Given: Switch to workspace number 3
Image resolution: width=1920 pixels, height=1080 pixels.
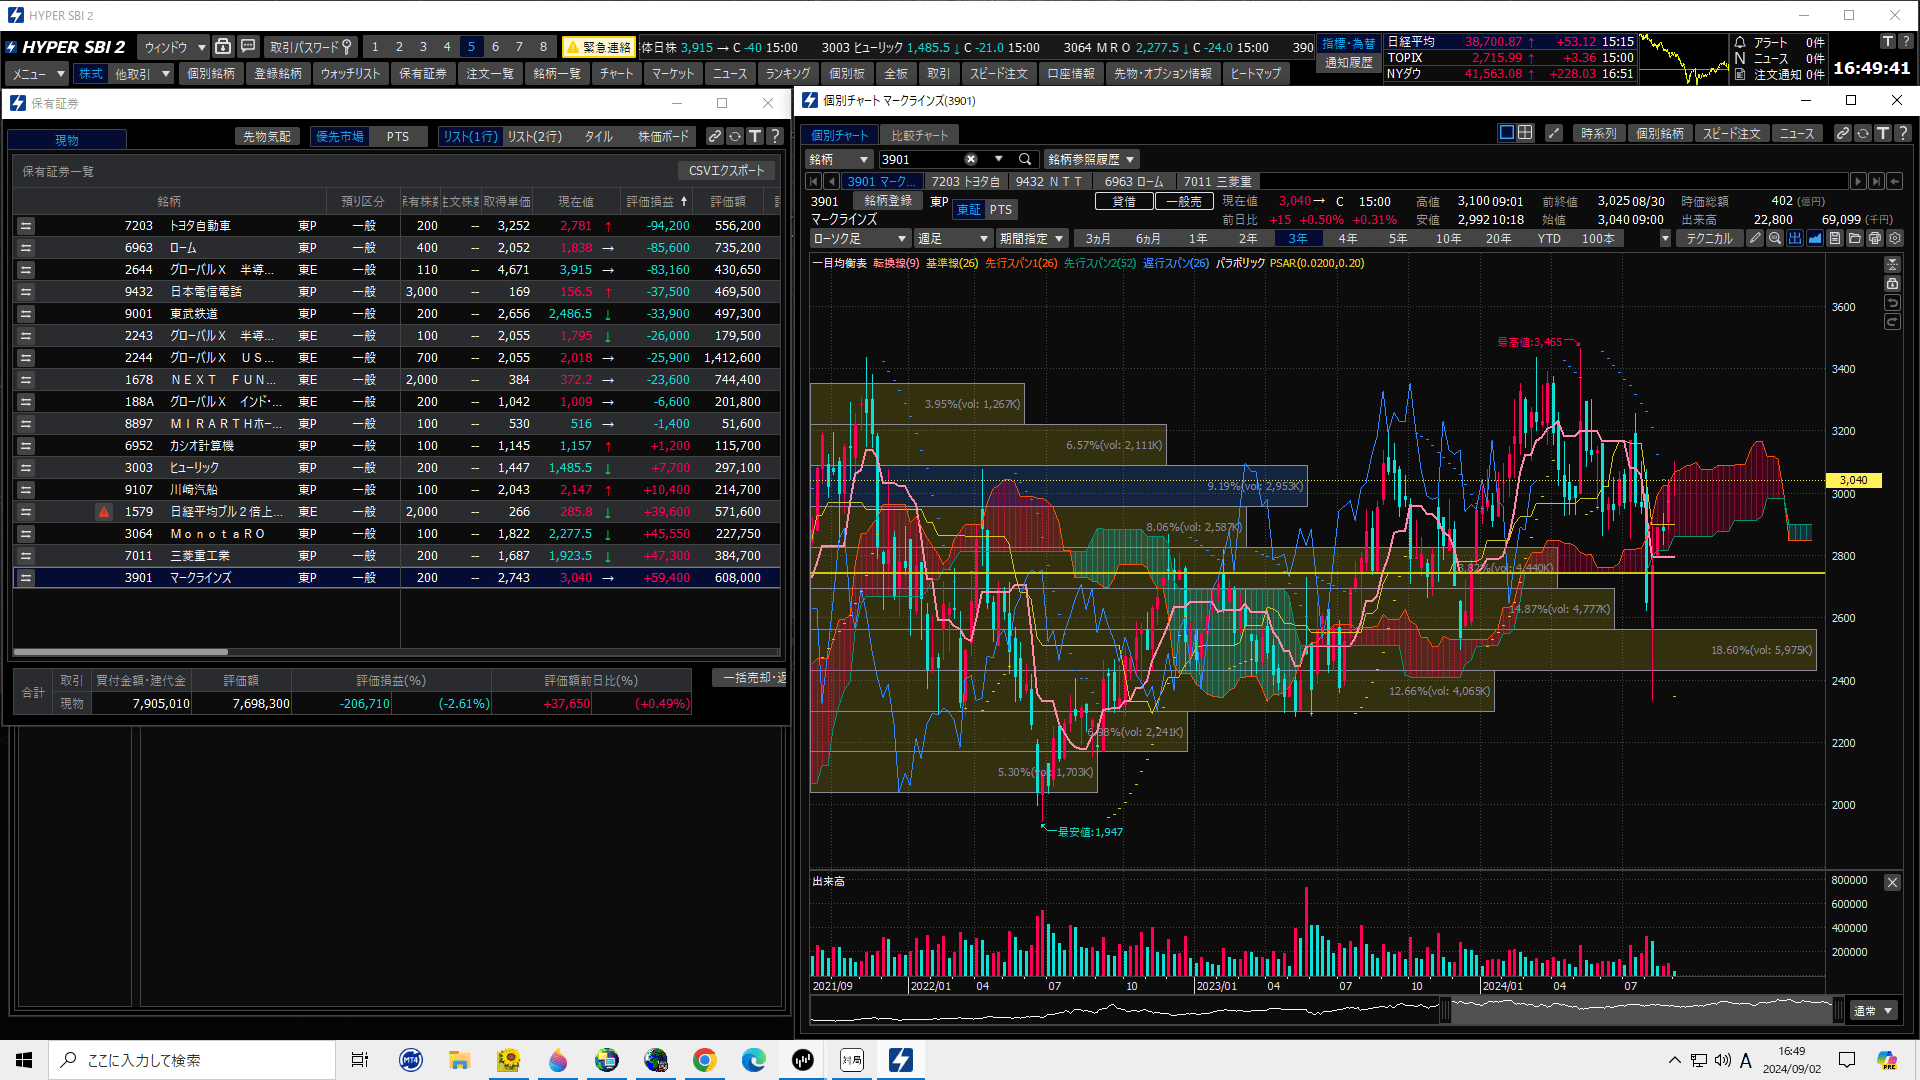Looking at the screenshot, I should [x=423, y=47].
